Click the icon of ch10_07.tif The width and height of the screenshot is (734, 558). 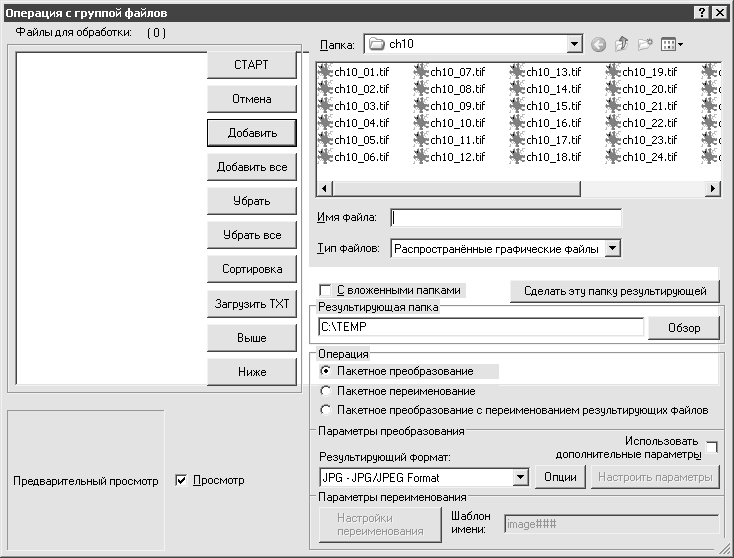[x=421, y=72]
